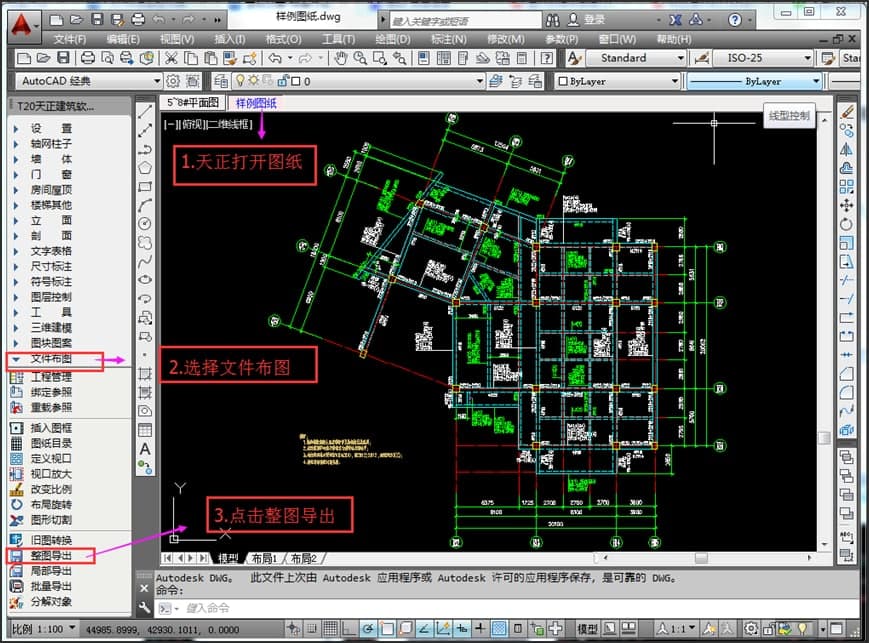Click 批量导出 in the sidebar

(50, 586)
